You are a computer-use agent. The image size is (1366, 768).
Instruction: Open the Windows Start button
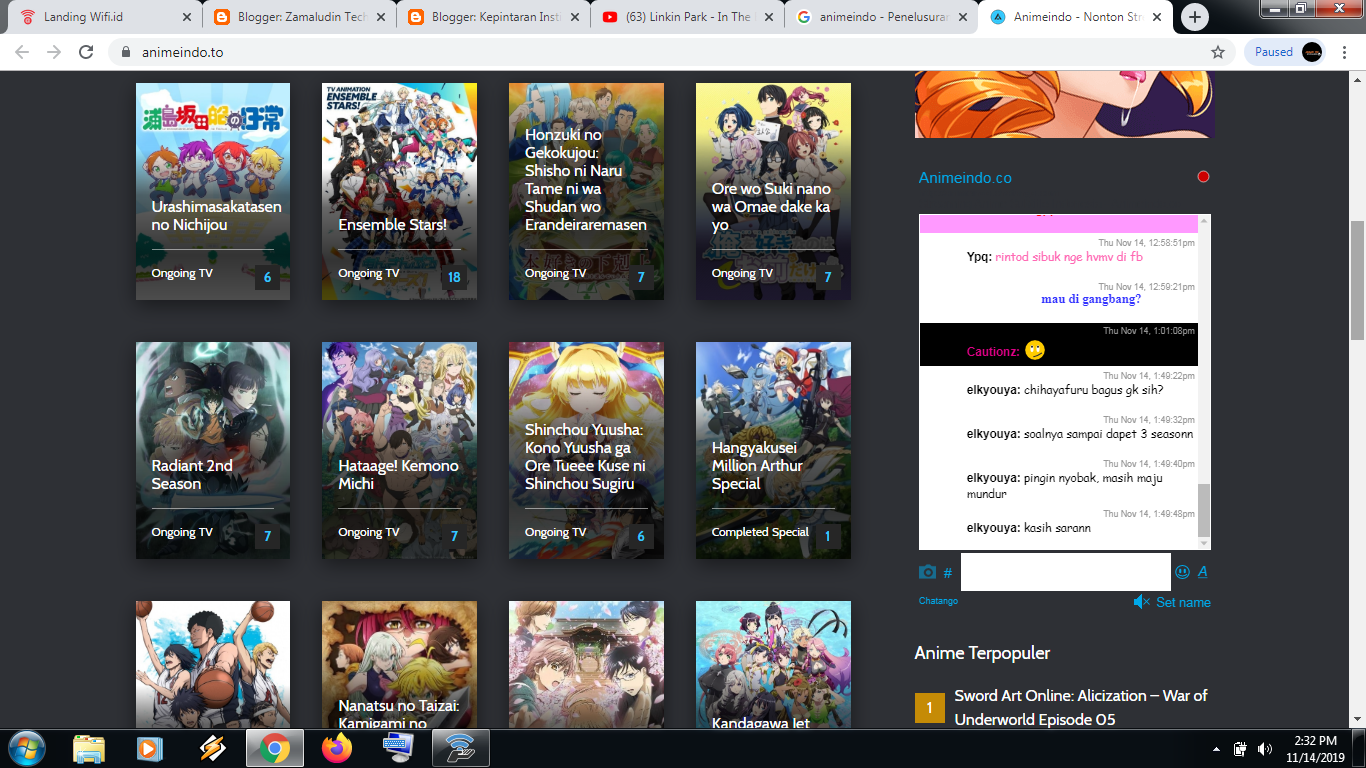pyautogui.click(x=26, y=748)
